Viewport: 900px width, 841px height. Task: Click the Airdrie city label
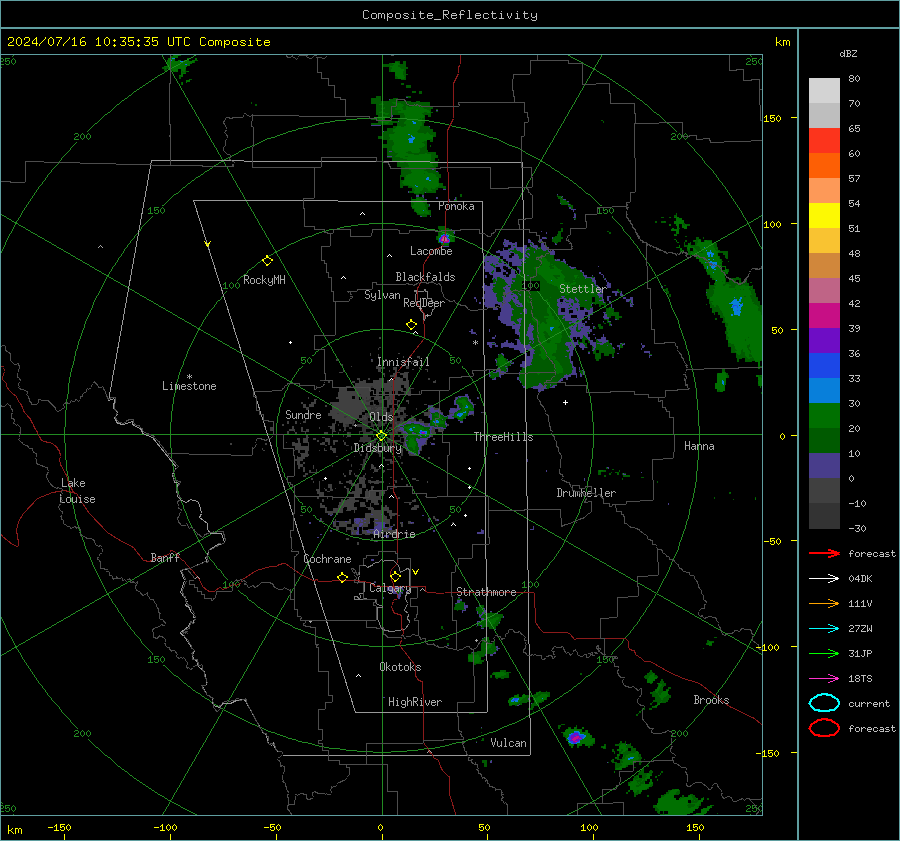point(394,534)
